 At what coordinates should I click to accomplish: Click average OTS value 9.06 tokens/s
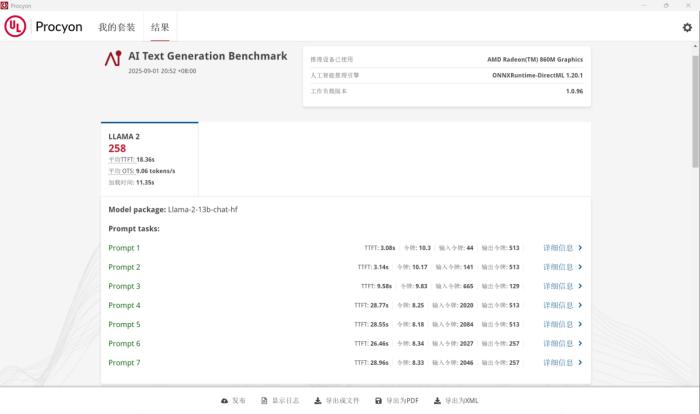click(x=155, y=171)
